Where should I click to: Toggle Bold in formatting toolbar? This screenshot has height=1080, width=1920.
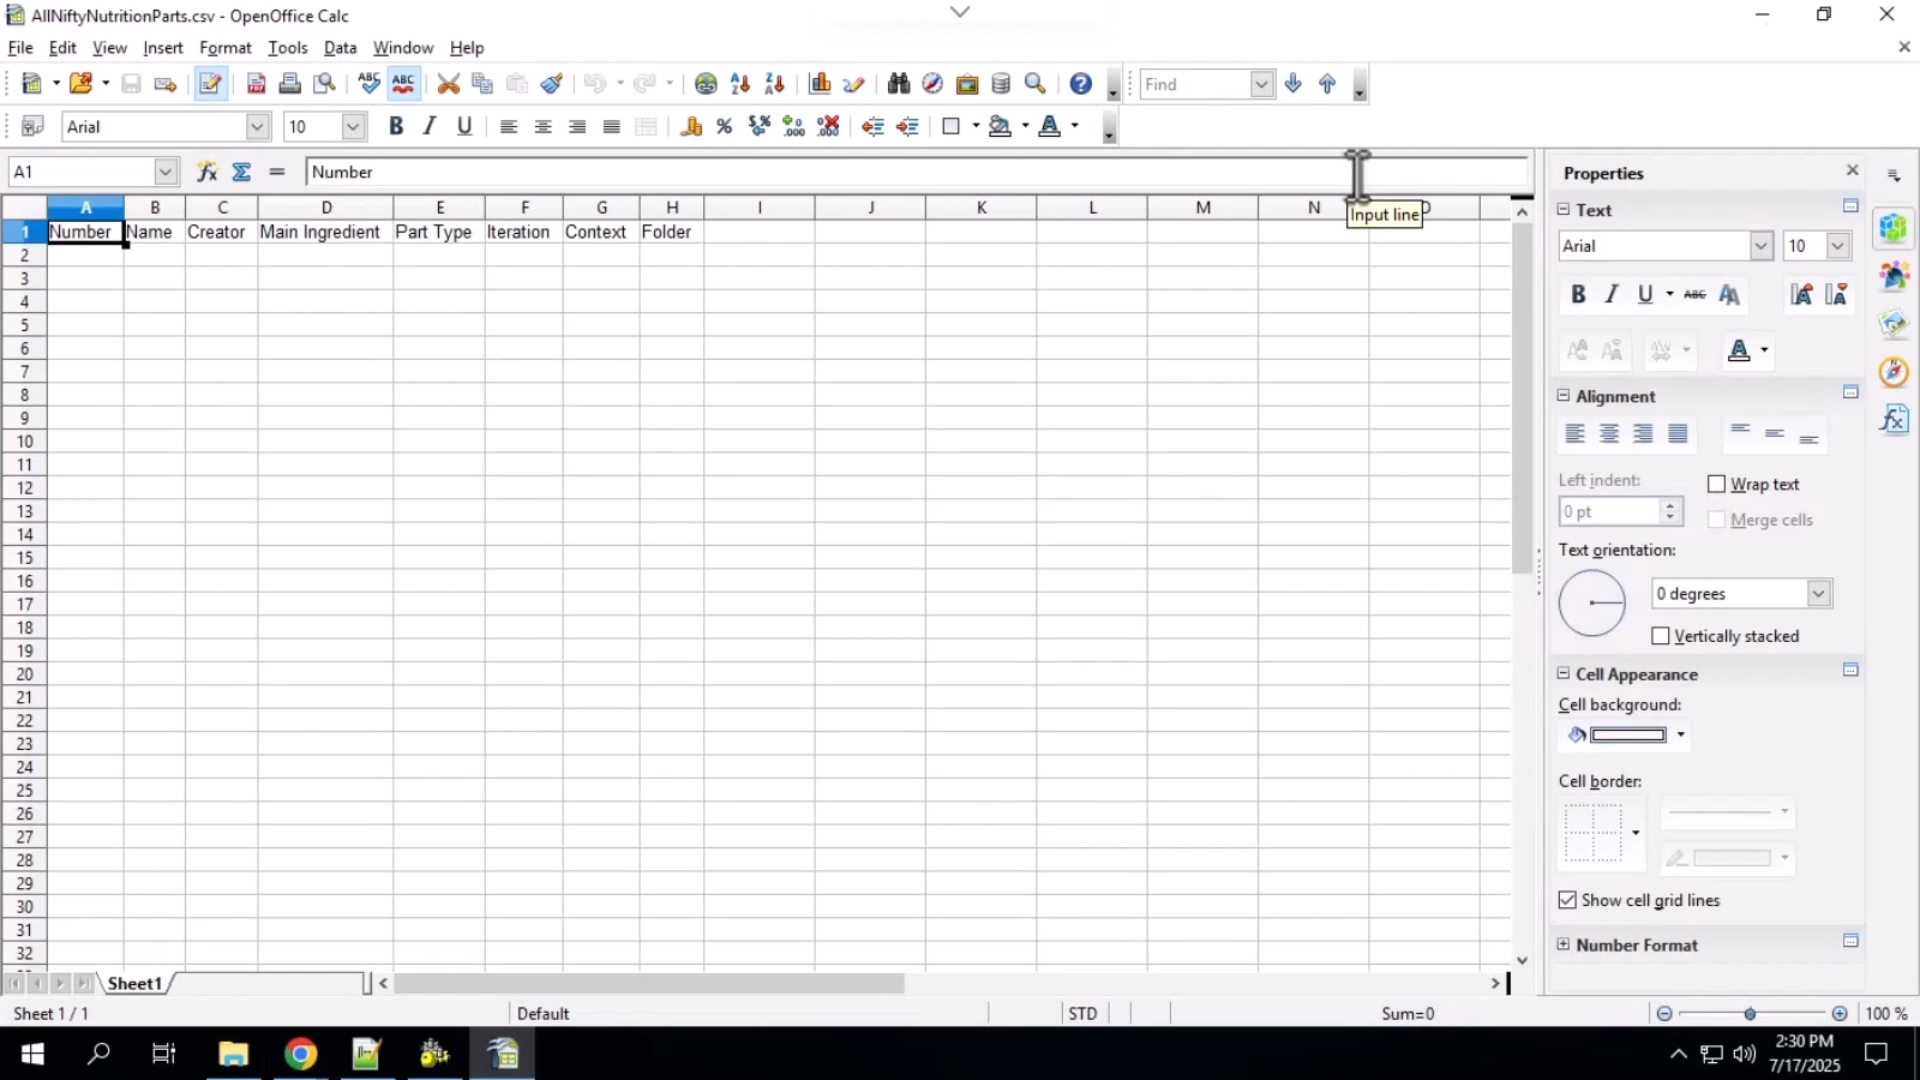point(396,126)
